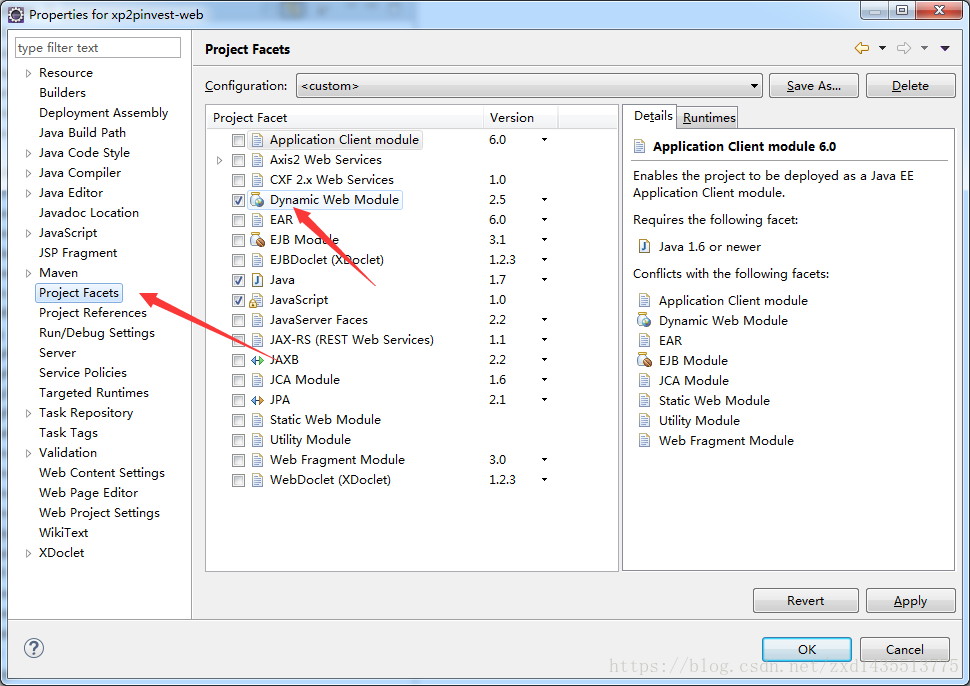Expand the Maven tree node
Screen dimensions: 970x686
click(28, 273)
